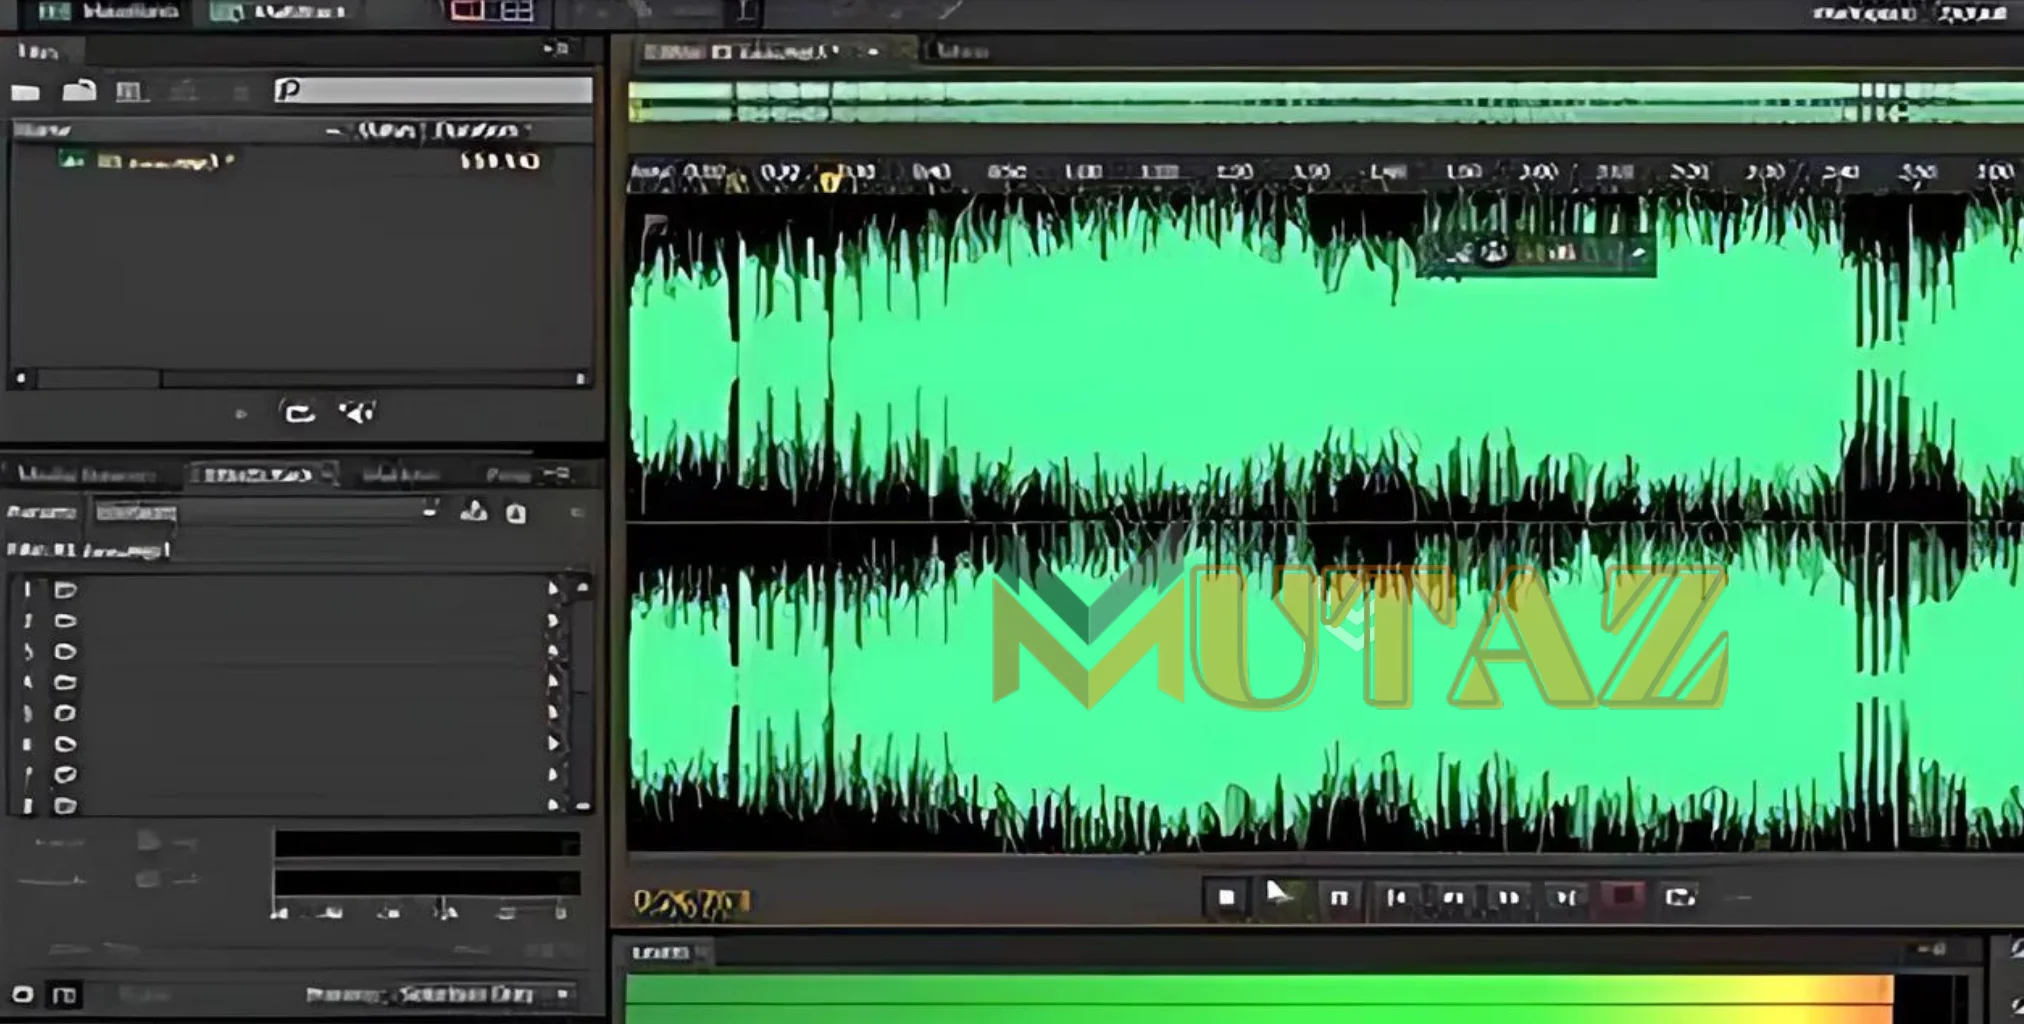Open the Media Browser tab
This screenshot has width=2024, height=1024.
point(88,474)
